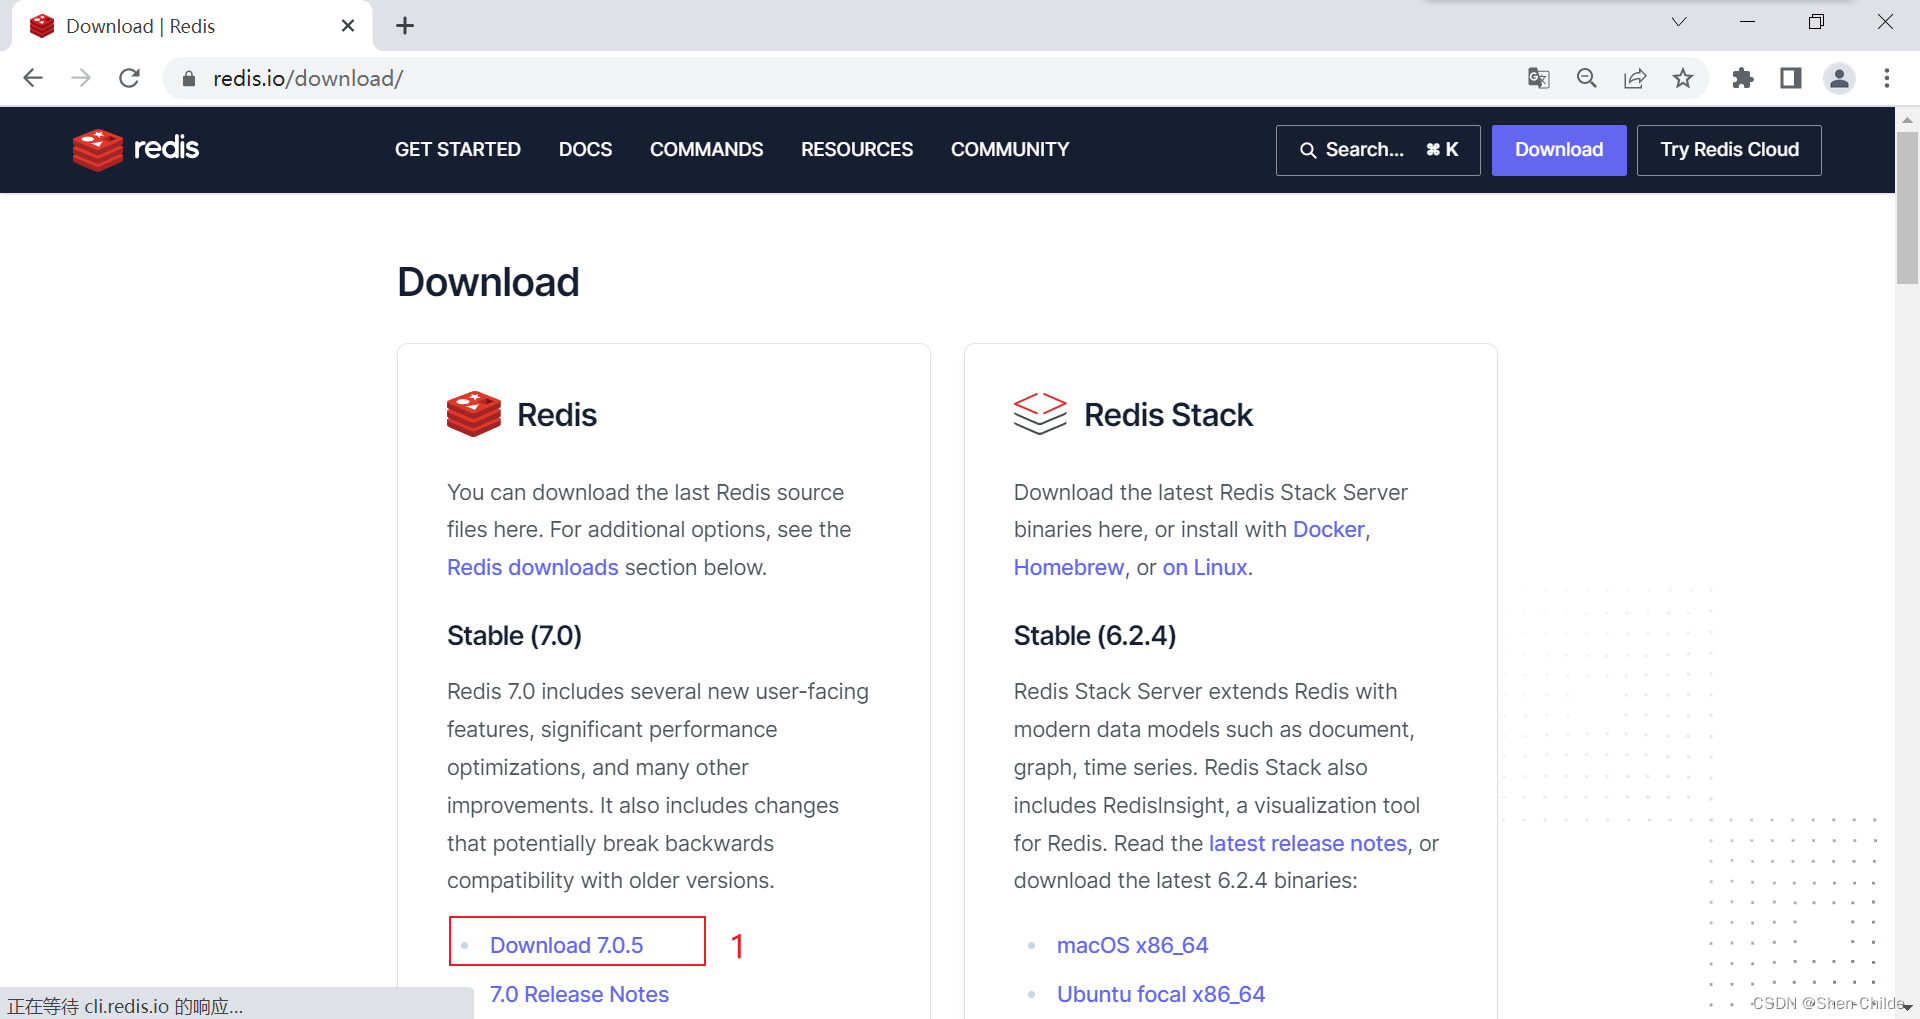Click the Try Redis Cloud button

[1729, 150]
